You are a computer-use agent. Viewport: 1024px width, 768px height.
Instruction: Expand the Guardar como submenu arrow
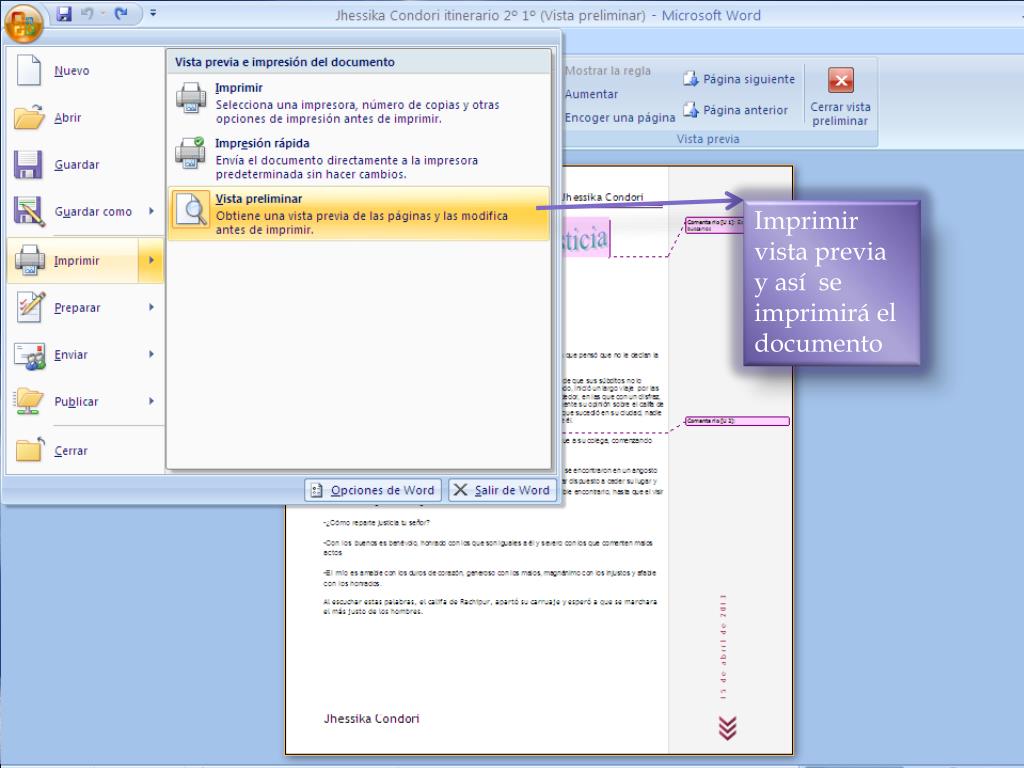coord(151,211)
